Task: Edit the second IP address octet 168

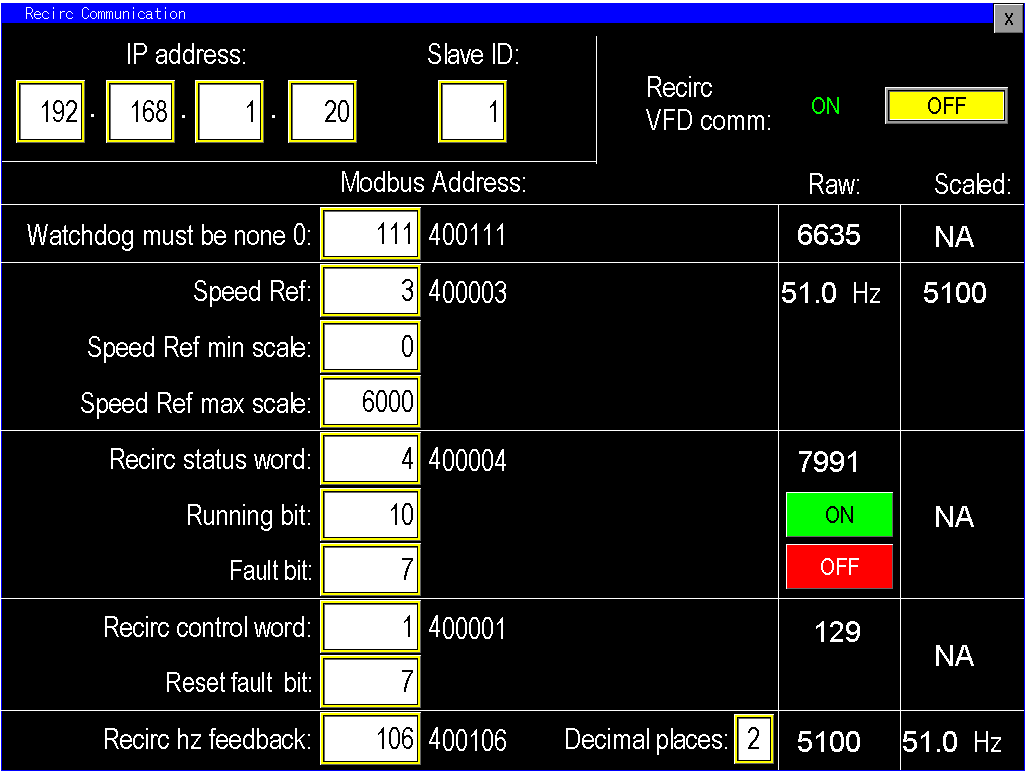Action: [x=141, y=111]
